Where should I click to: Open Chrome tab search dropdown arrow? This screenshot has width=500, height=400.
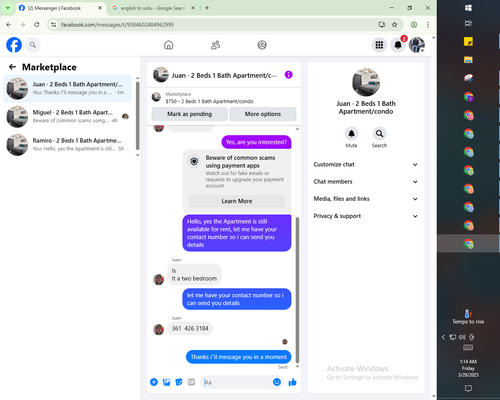tap(8, 8)
